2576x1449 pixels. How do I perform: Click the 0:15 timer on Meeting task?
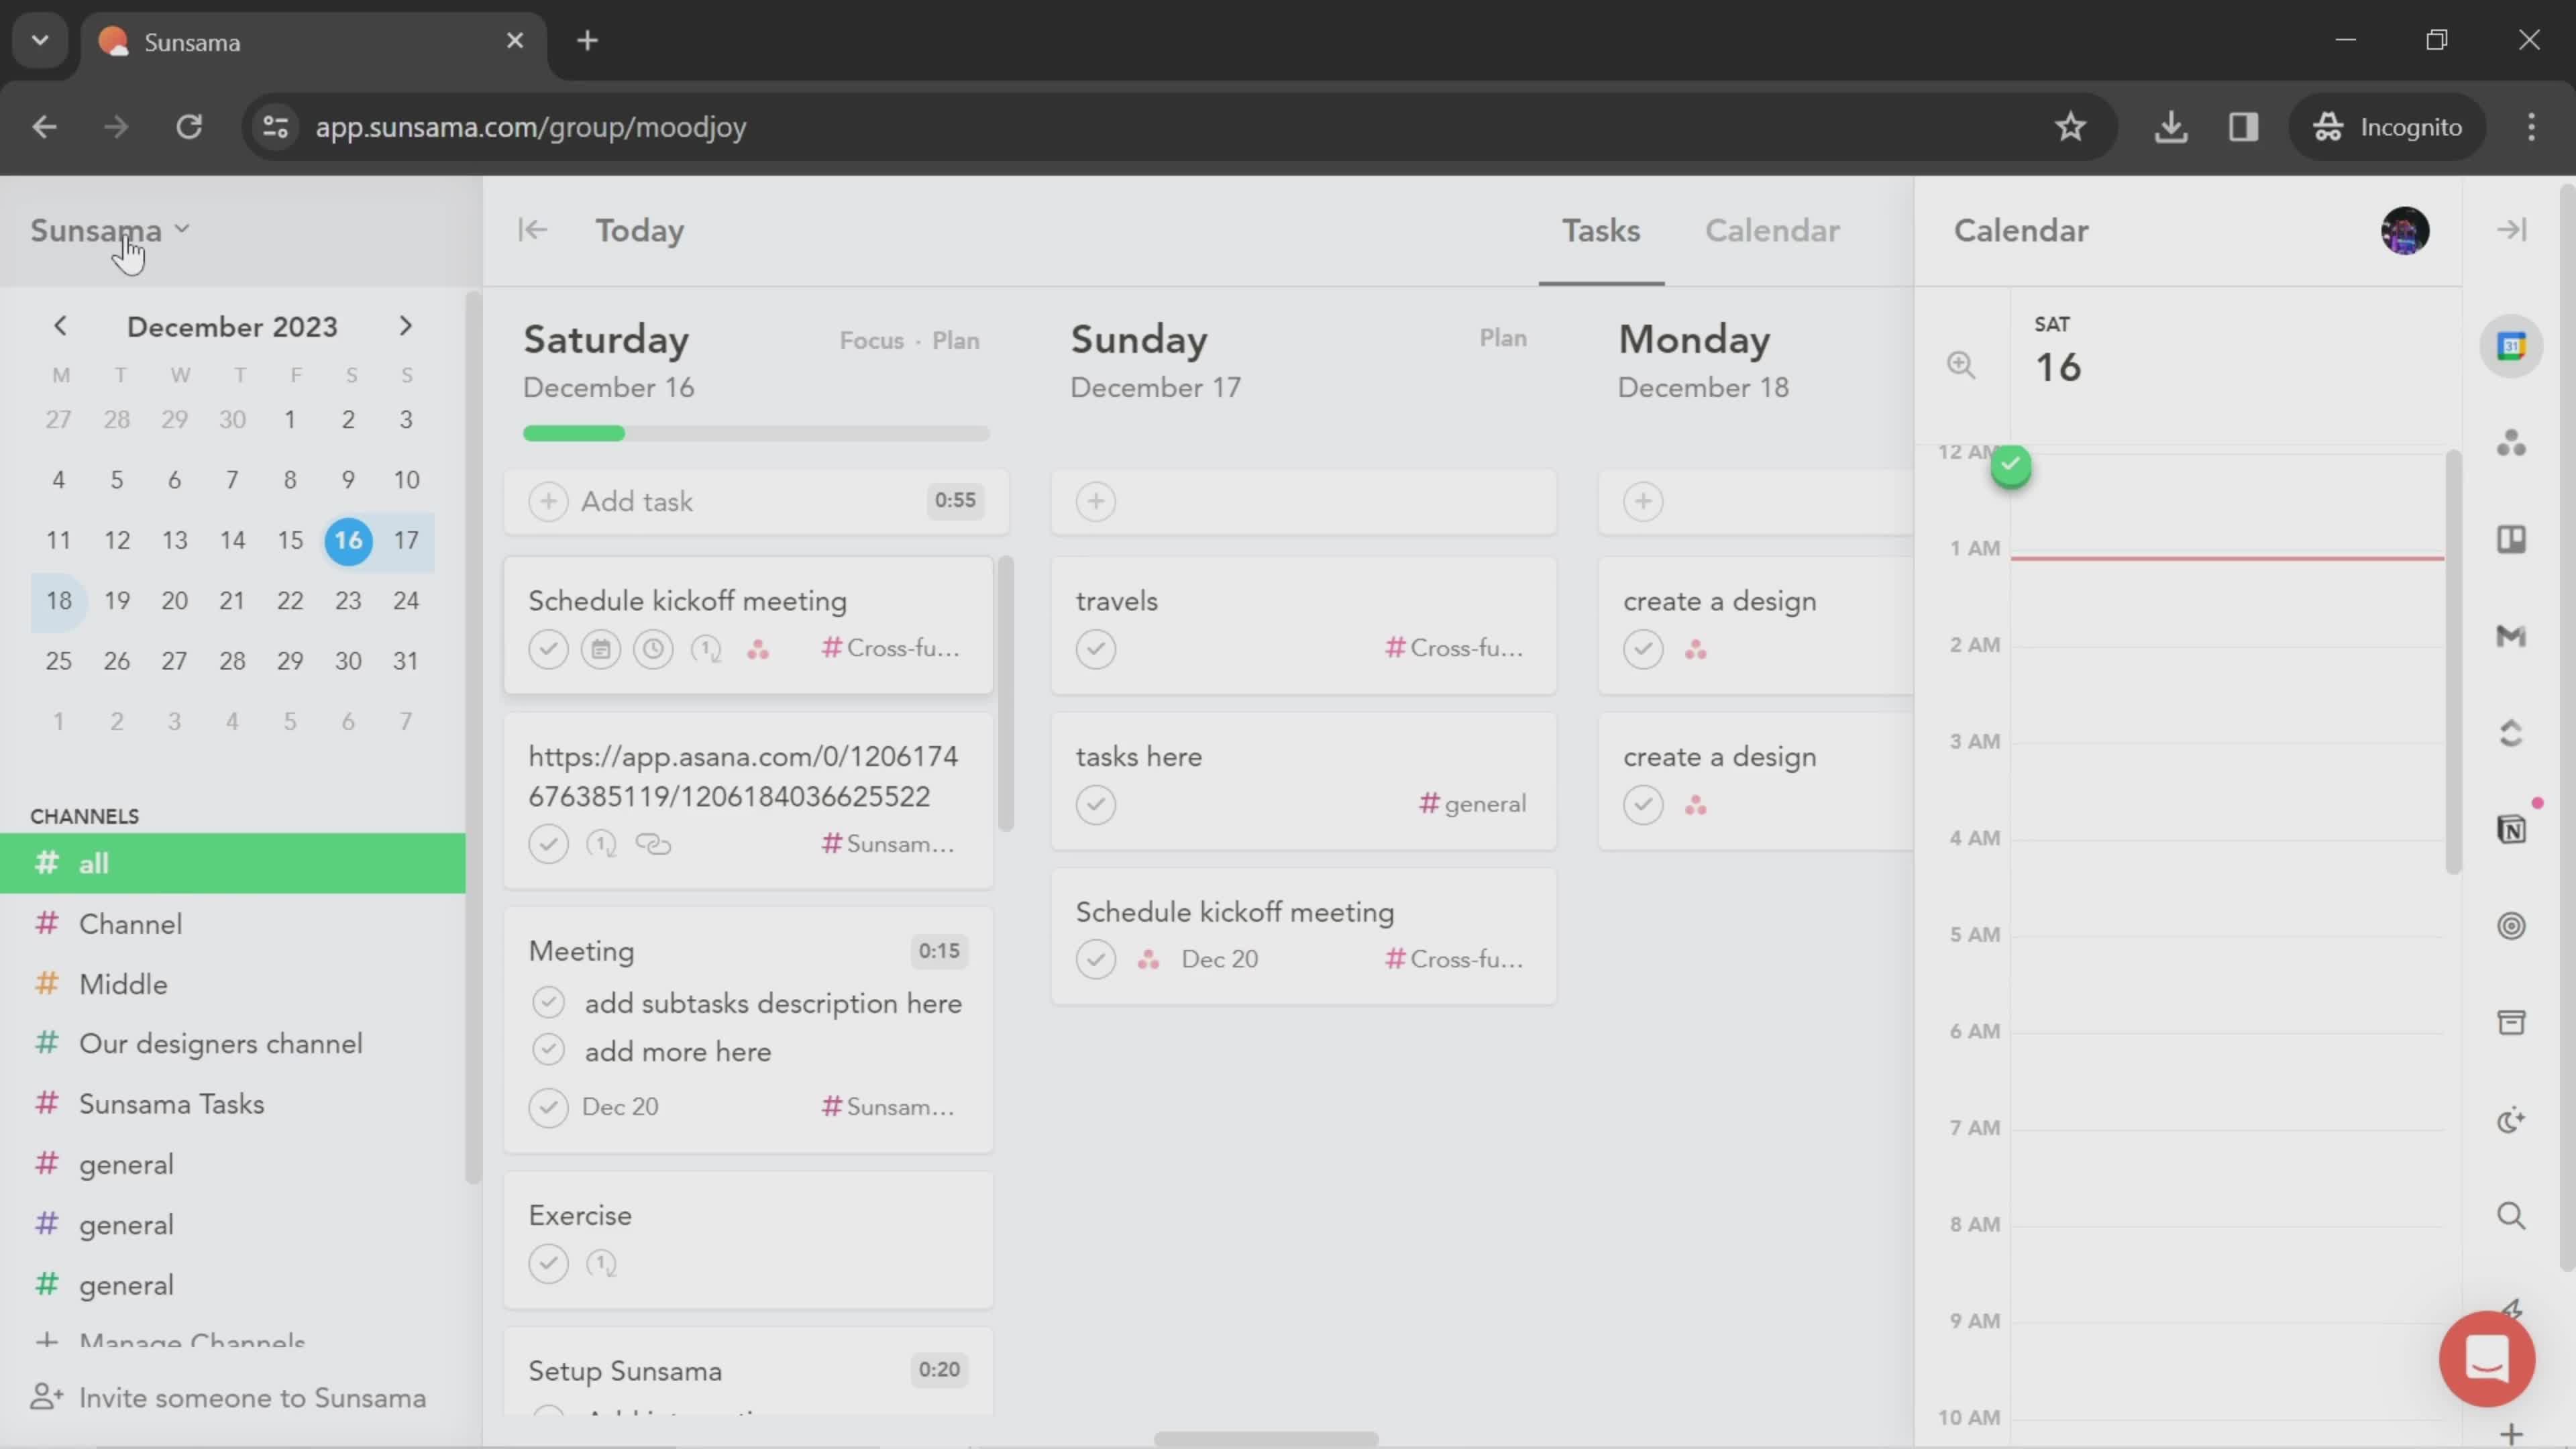coord(938,950)
